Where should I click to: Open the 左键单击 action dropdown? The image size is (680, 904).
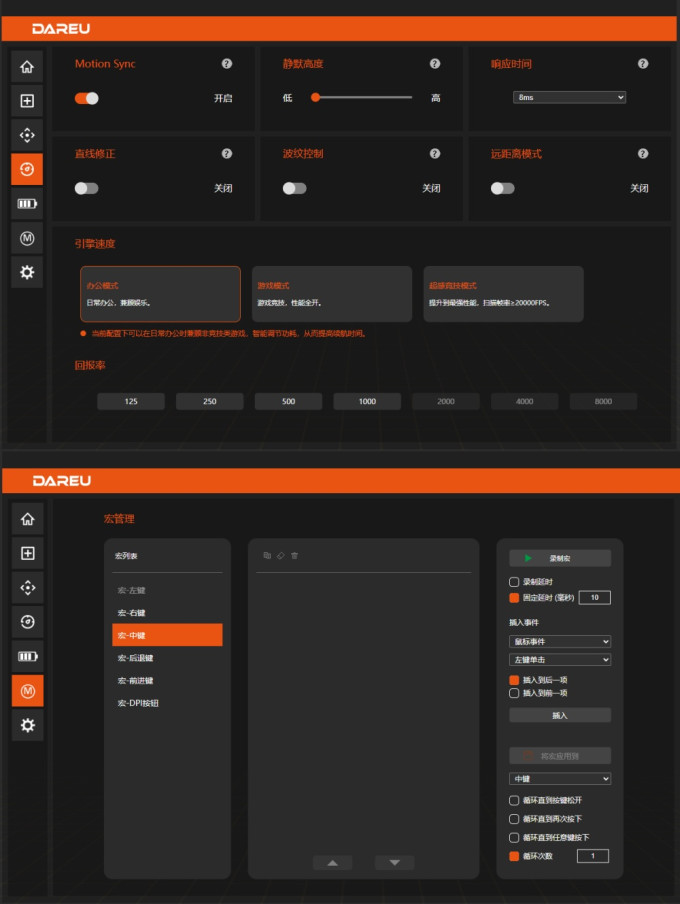[560, 660]
